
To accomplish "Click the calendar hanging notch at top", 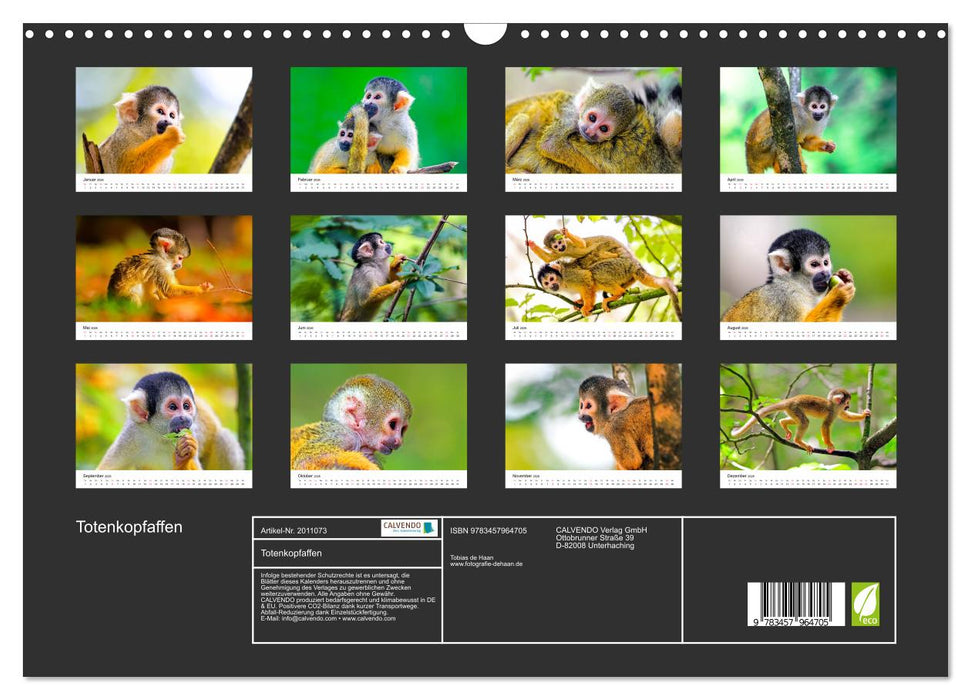I will pyautogui.click(x=485, y=34).
